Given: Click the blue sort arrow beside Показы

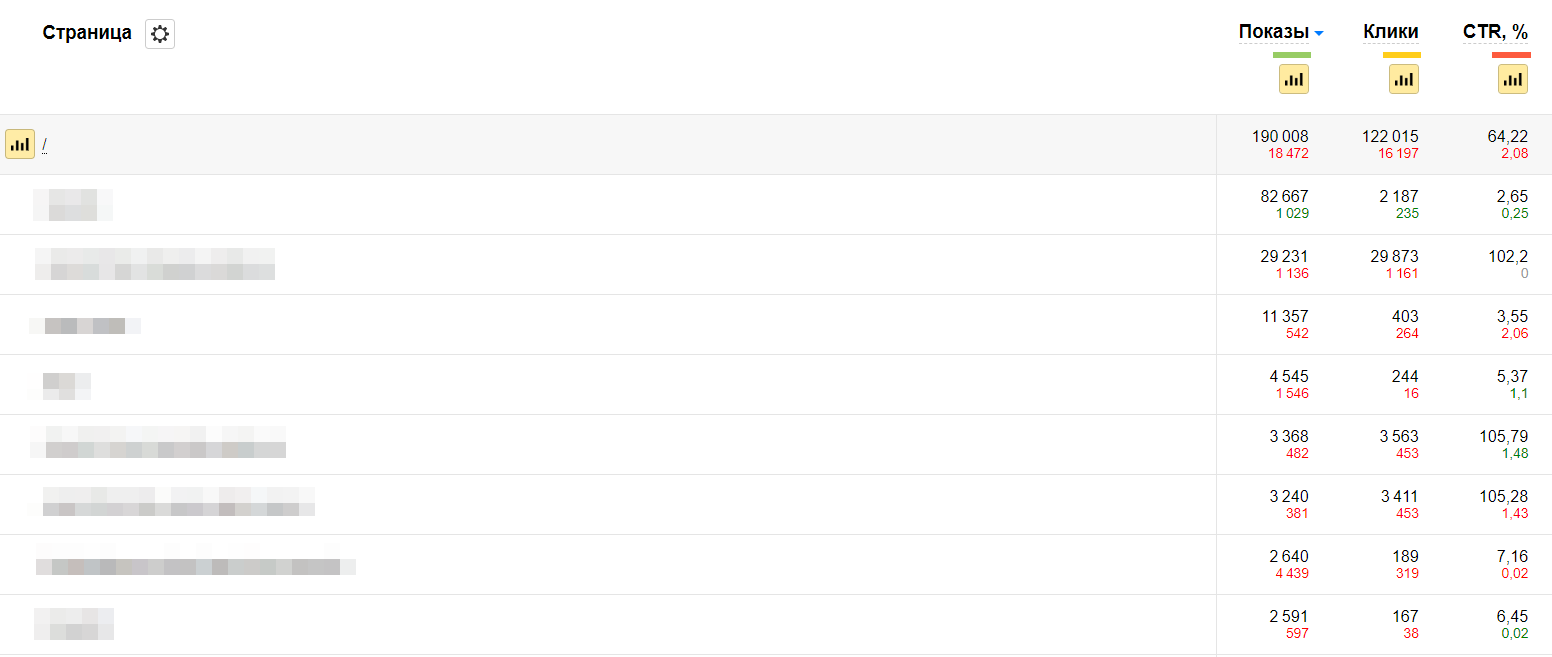Looking at the screenshot, I should [x=1319, y=34].
